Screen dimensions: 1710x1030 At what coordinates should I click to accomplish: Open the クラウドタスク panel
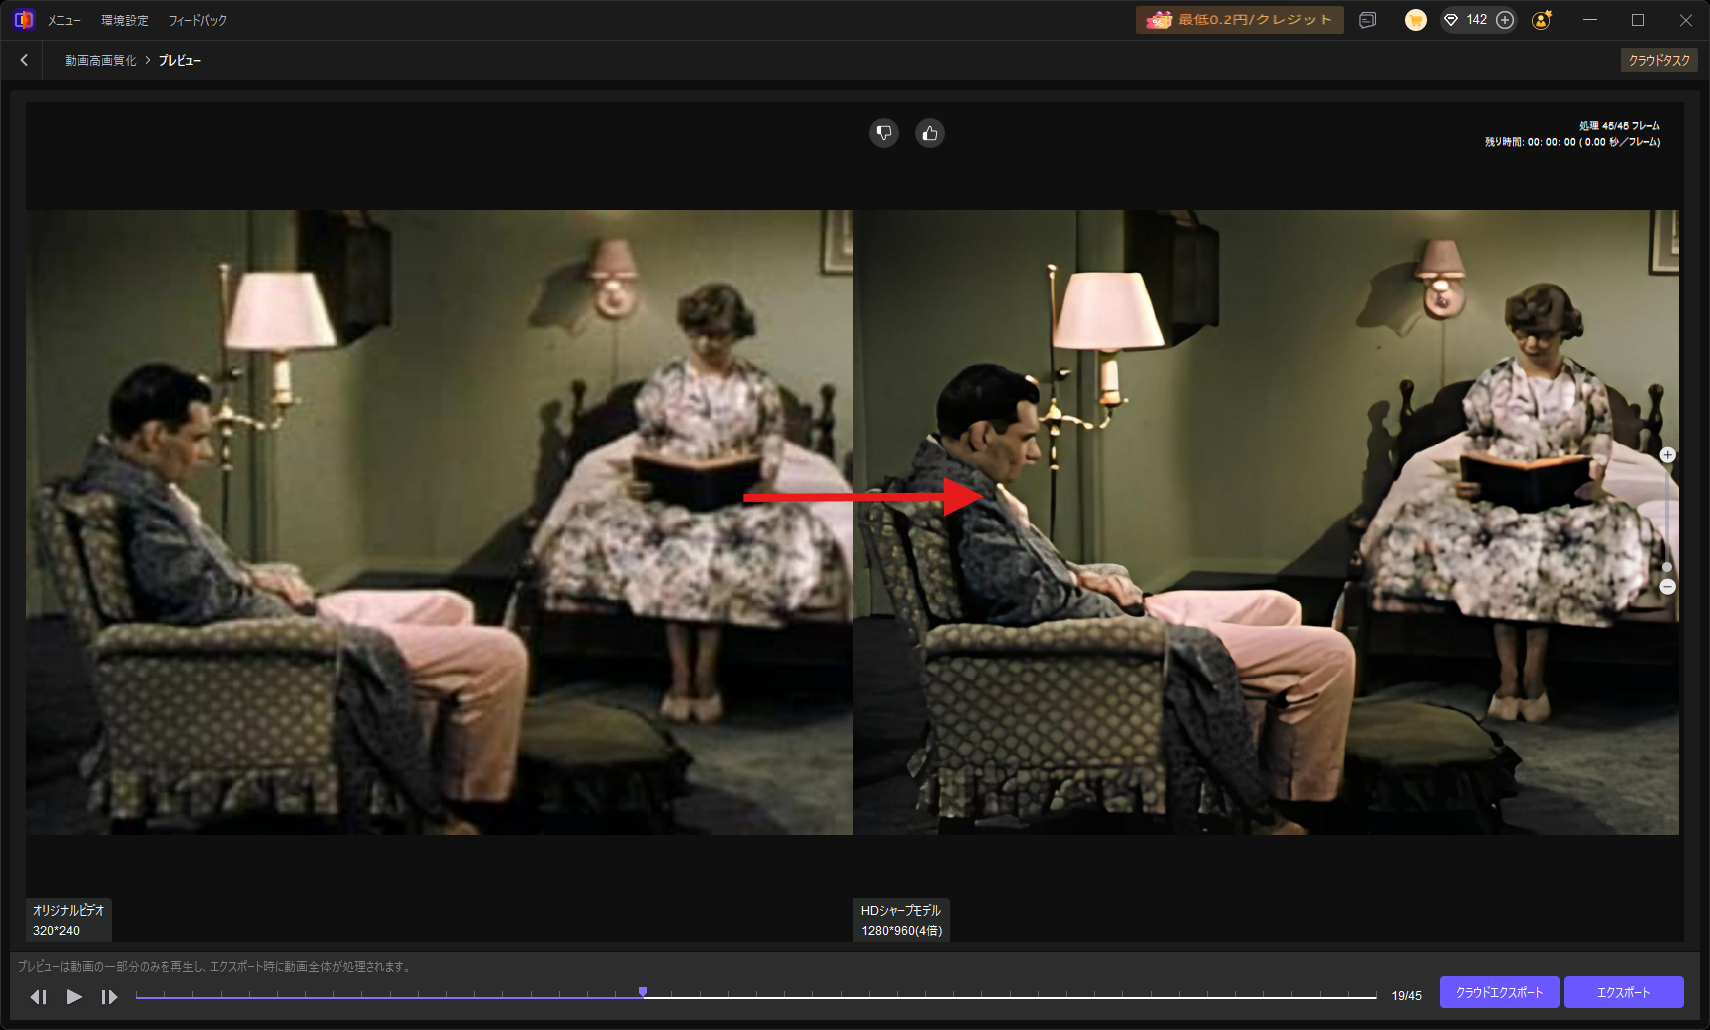tap(1659, 60)
